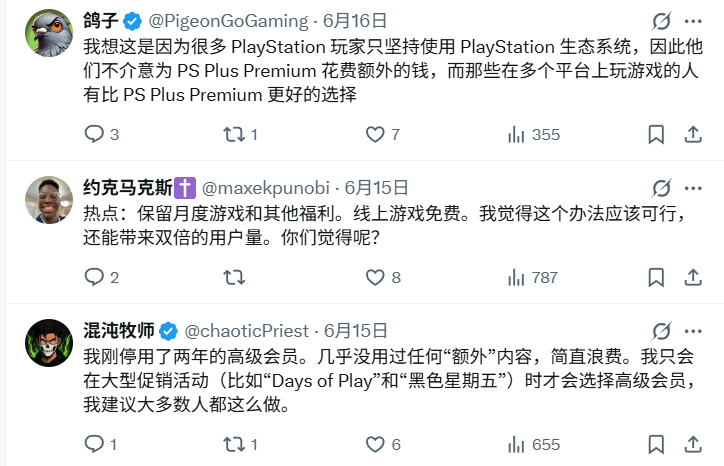Retweet the PigeonGoGaming post
The height and width of the screenshot is (466, 724).
point(237,134)
